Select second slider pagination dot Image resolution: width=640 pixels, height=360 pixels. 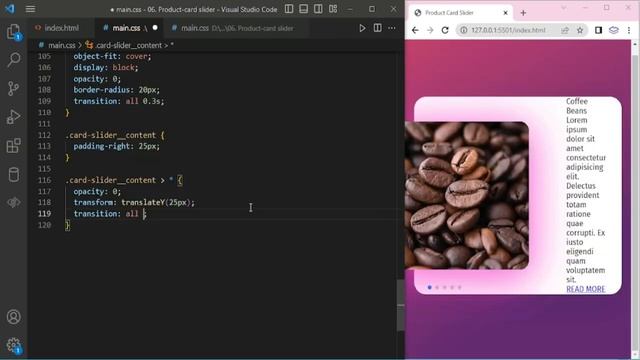click(x=437, y=287)
